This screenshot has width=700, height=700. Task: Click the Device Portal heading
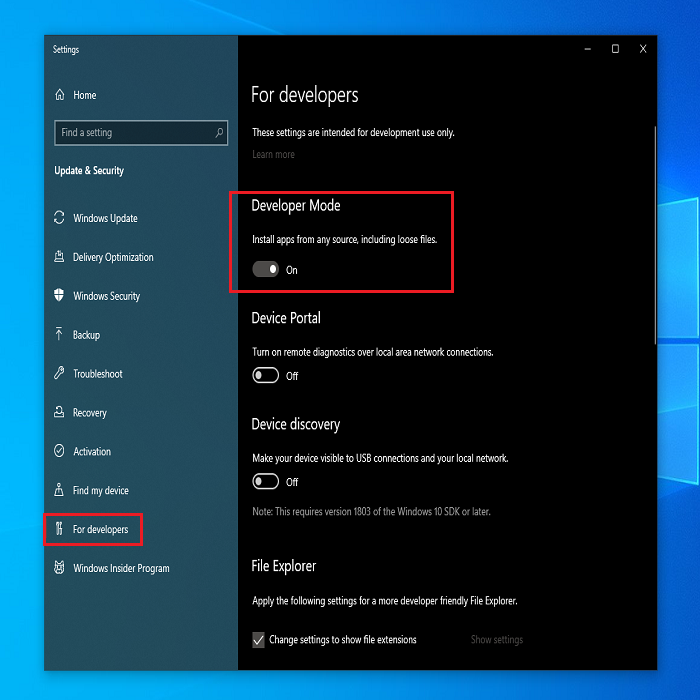point(286,318)
